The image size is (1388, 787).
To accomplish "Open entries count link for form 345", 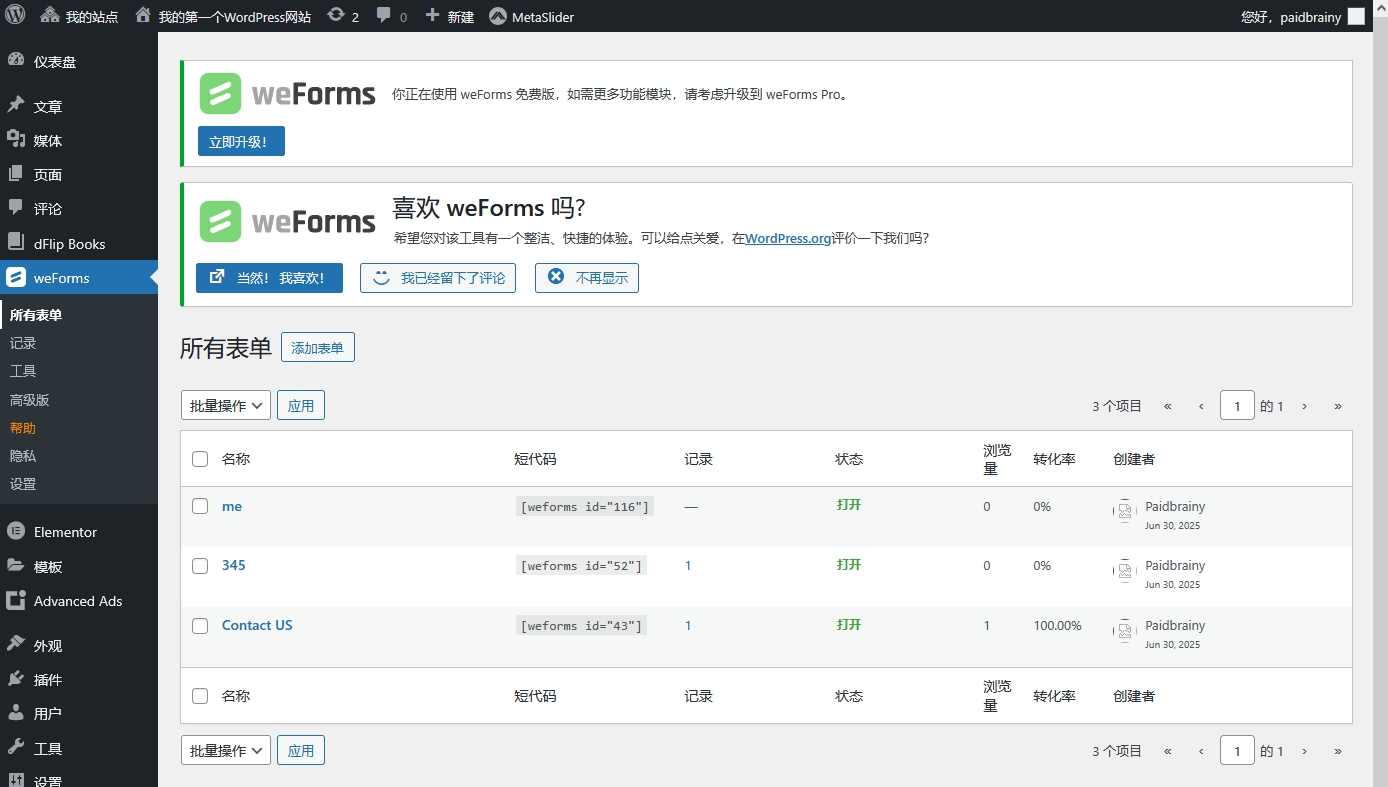I will click(x=688, y=565).
